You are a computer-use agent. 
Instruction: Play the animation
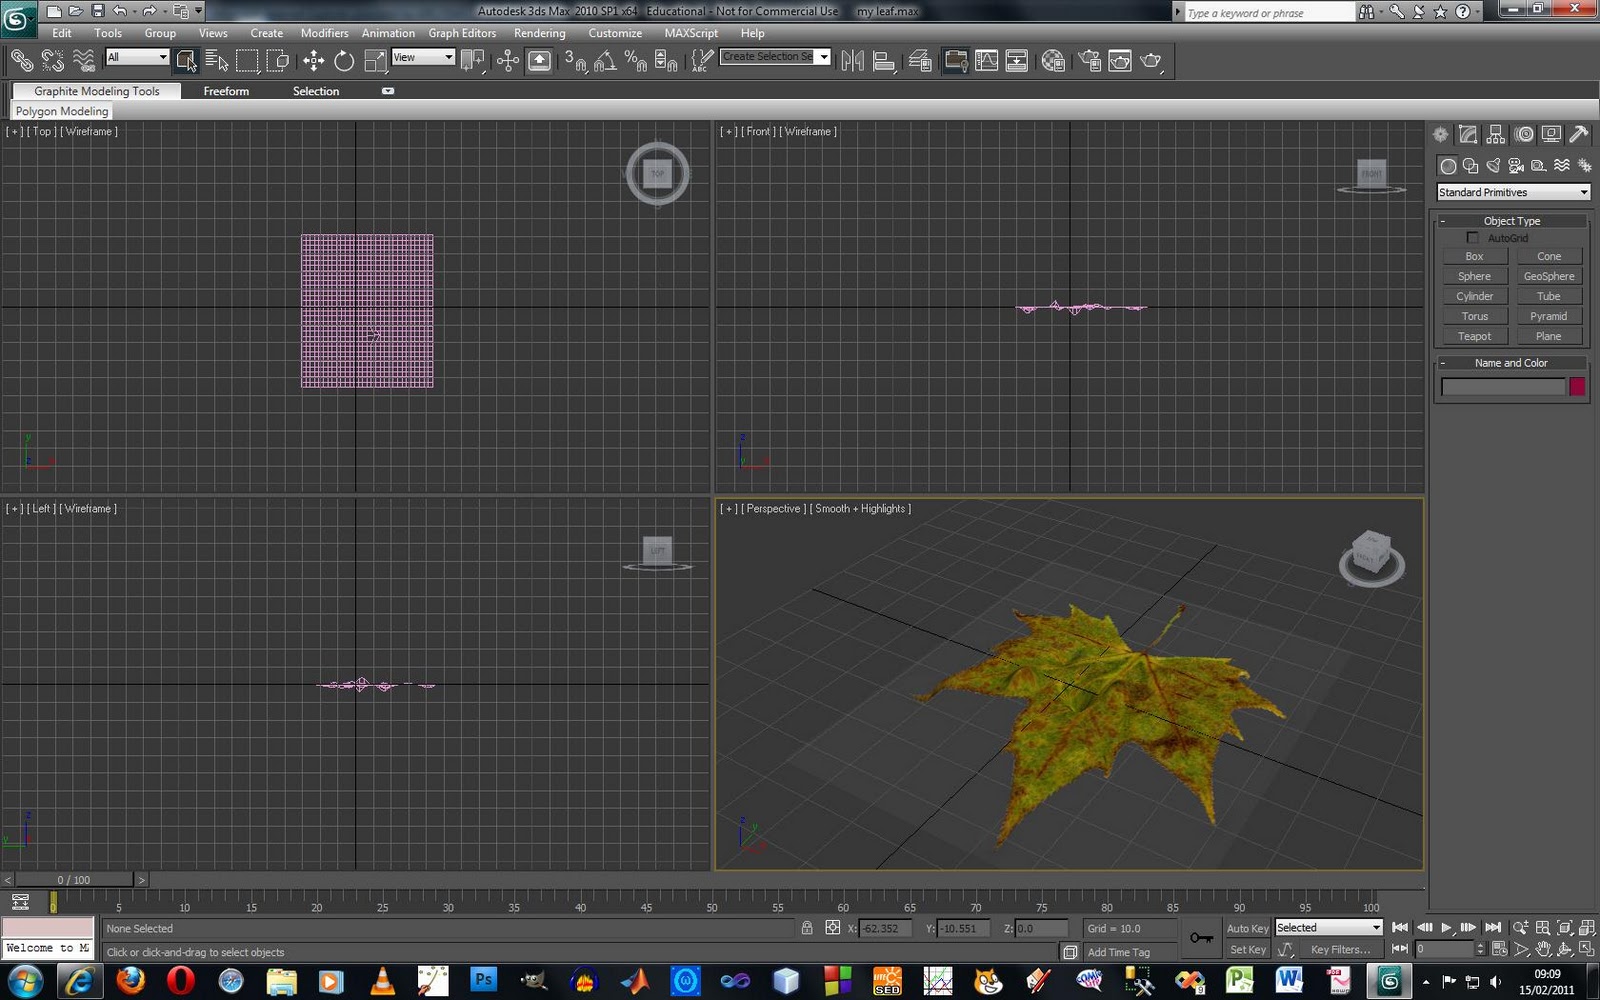coord(1446,928)
